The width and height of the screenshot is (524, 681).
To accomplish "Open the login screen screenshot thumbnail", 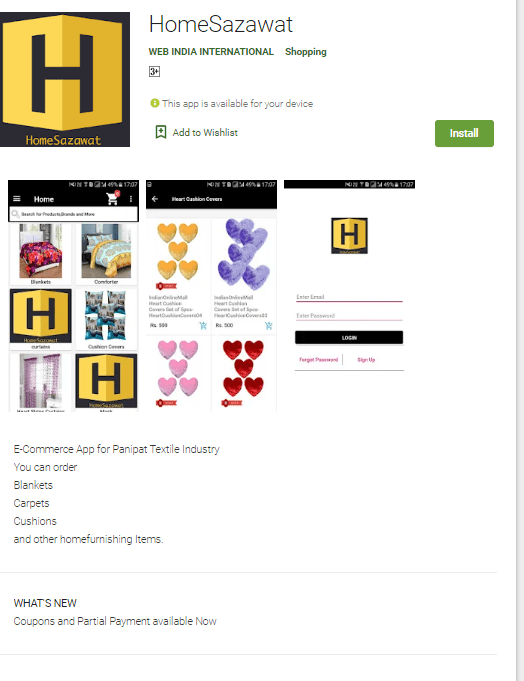I will point(349,296).
